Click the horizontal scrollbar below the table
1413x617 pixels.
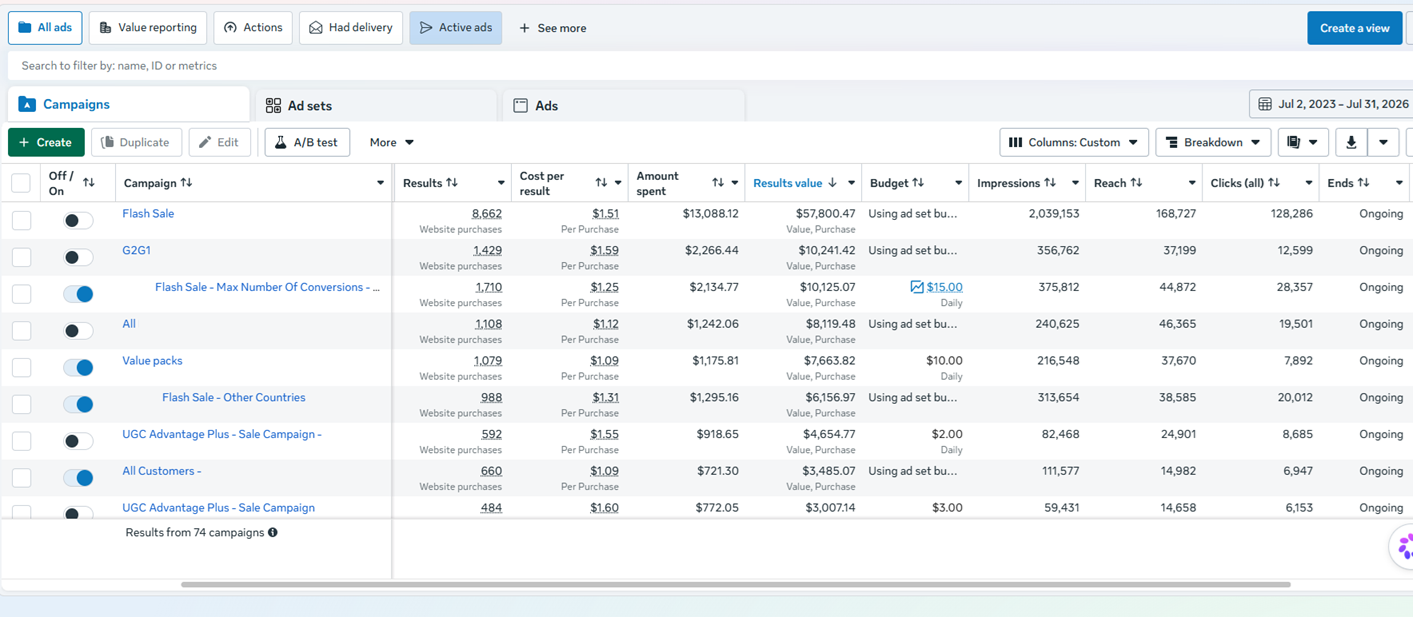pos(735,584)
